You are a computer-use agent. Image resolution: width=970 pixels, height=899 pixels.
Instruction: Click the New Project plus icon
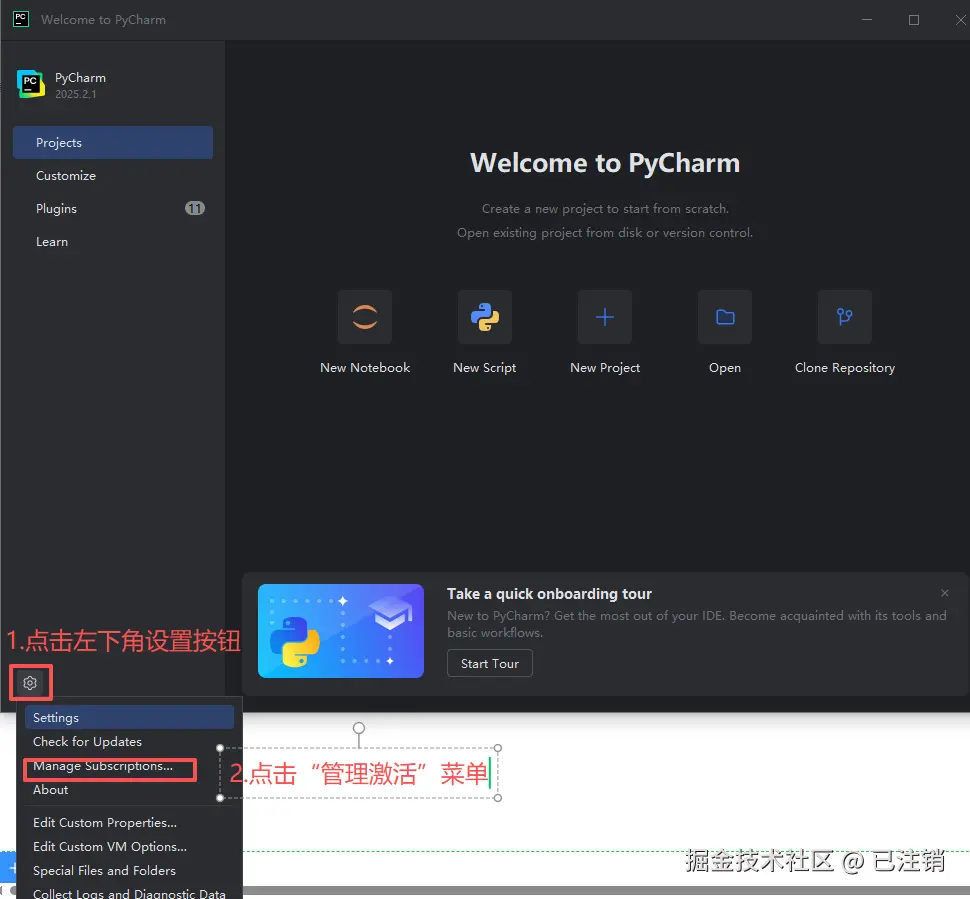point(604,317)
